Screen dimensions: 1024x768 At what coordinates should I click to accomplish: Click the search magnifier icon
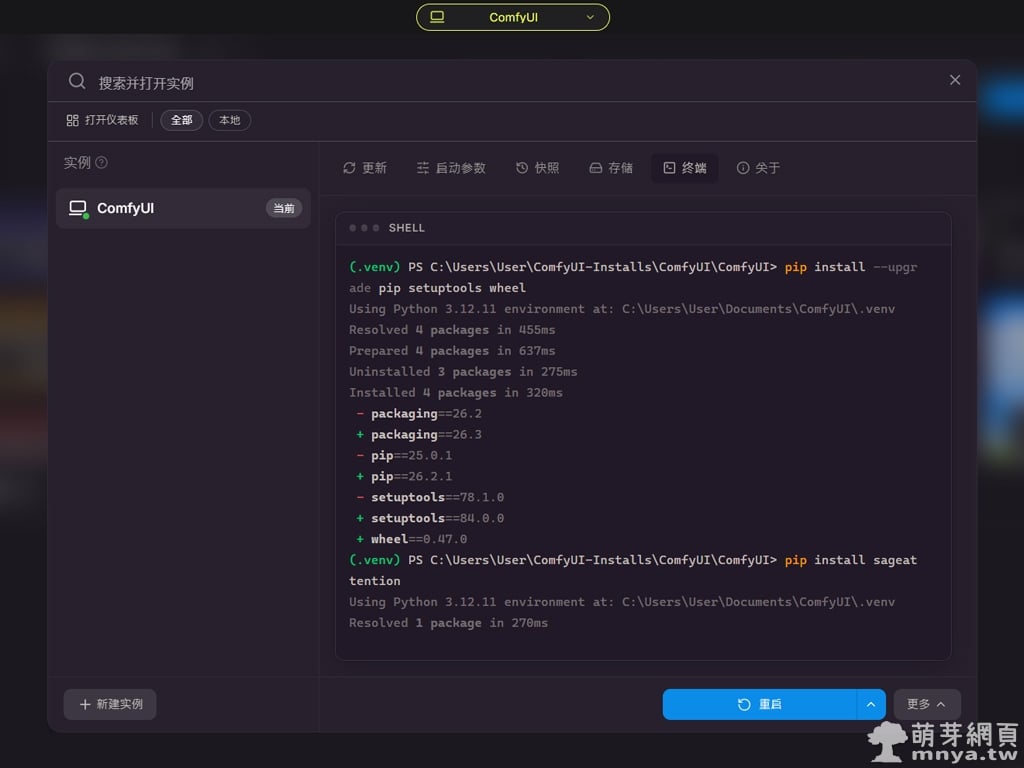pyautogui.click(x=77, y=82)
